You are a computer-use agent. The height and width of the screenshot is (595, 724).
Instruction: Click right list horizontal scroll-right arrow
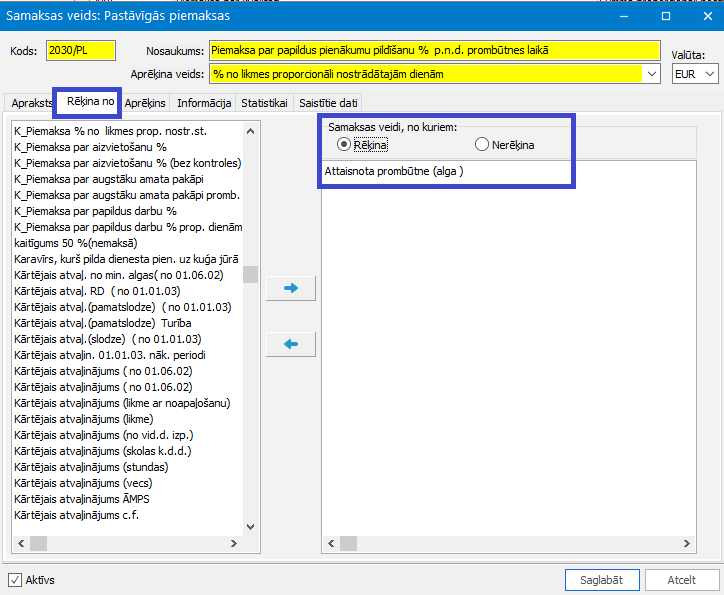[x=687, y=544]
